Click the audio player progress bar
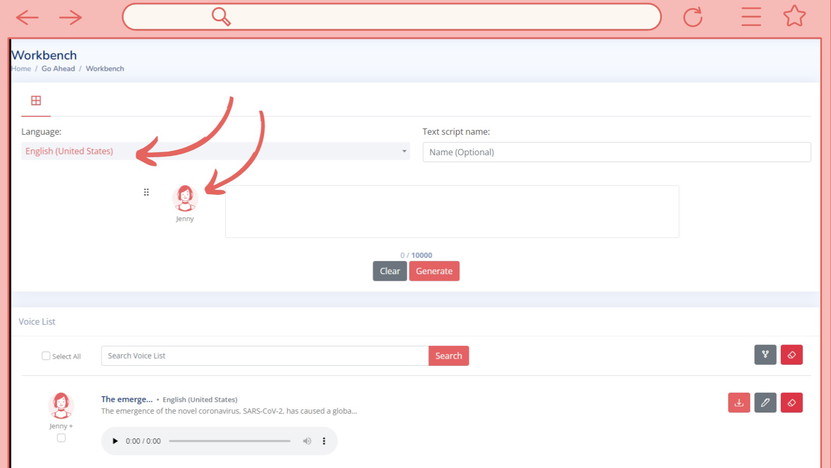 tap(229, 441)
